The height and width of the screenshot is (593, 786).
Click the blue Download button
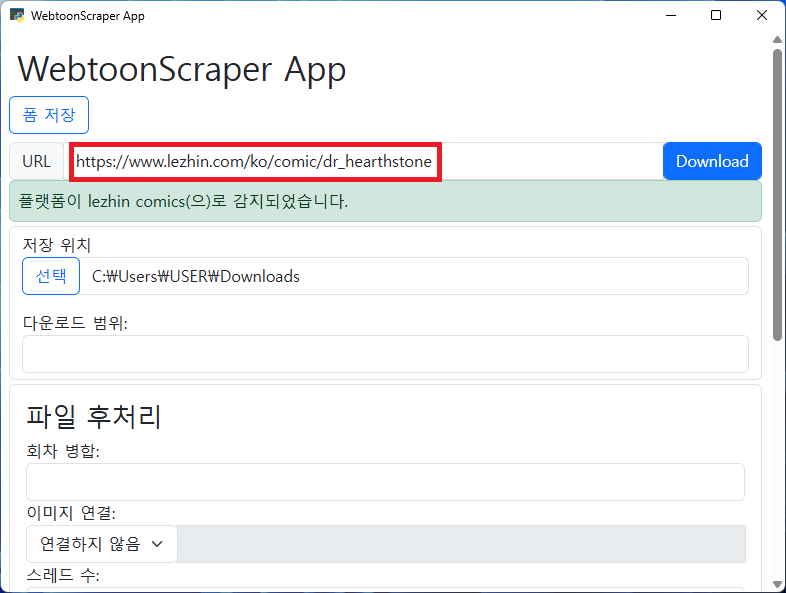coord(712,161)
